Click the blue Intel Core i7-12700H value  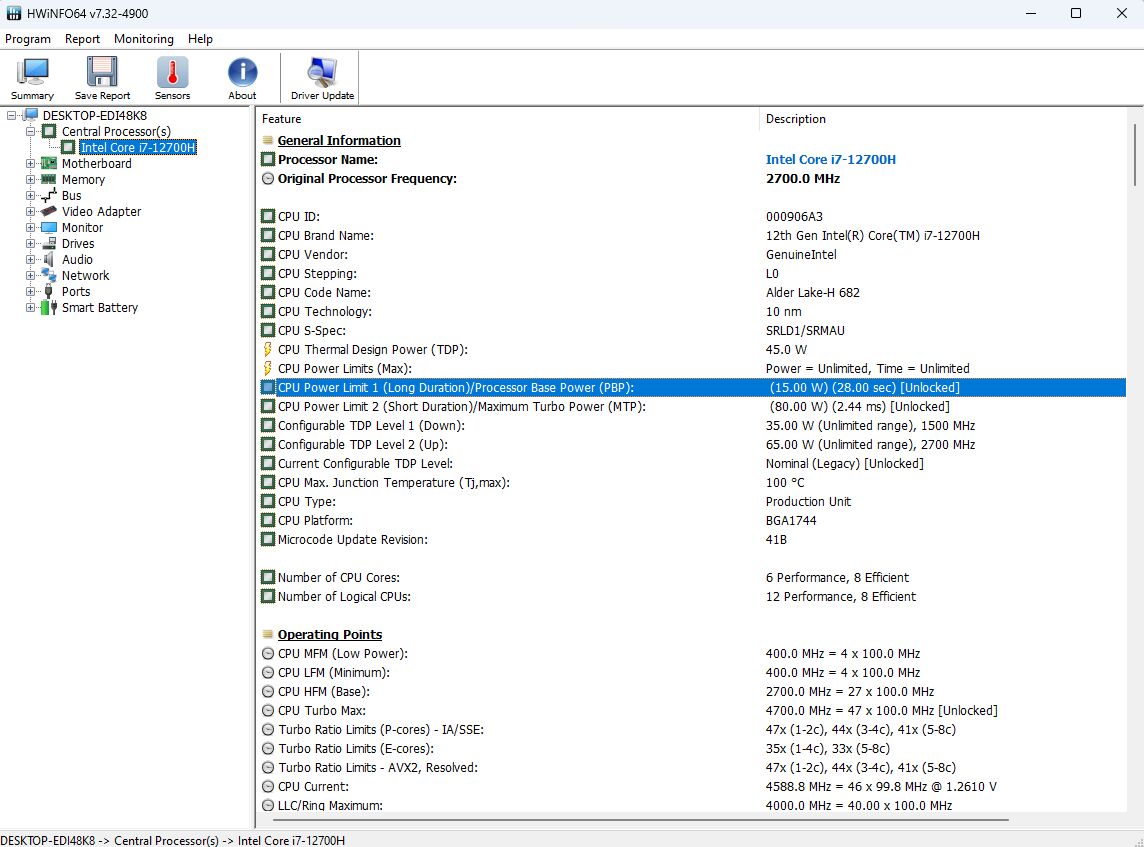(830, 159)
